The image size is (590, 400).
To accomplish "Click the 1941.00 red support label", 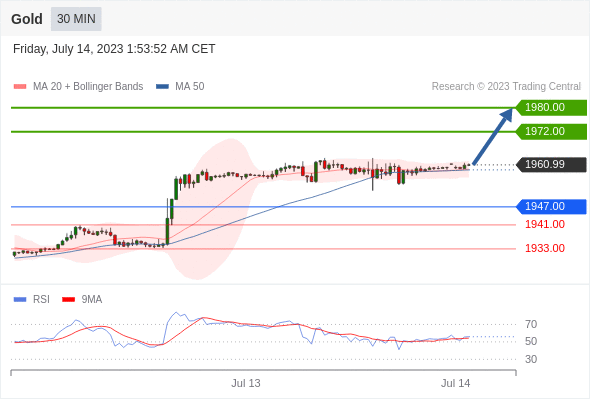I will coord(545,225).
